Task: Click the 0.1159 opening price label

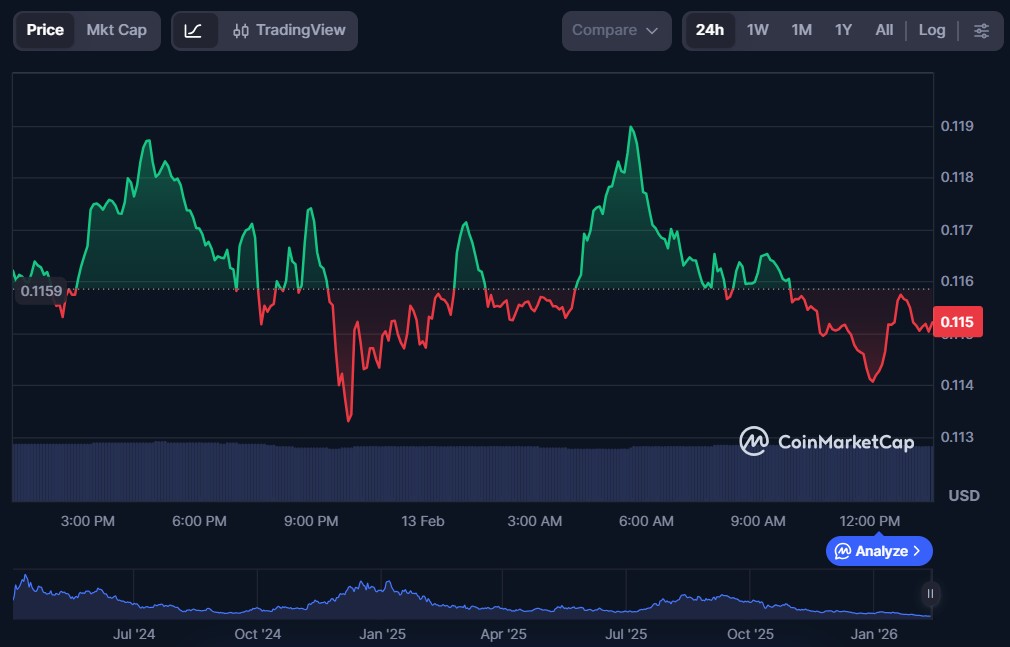Action: 40,292
